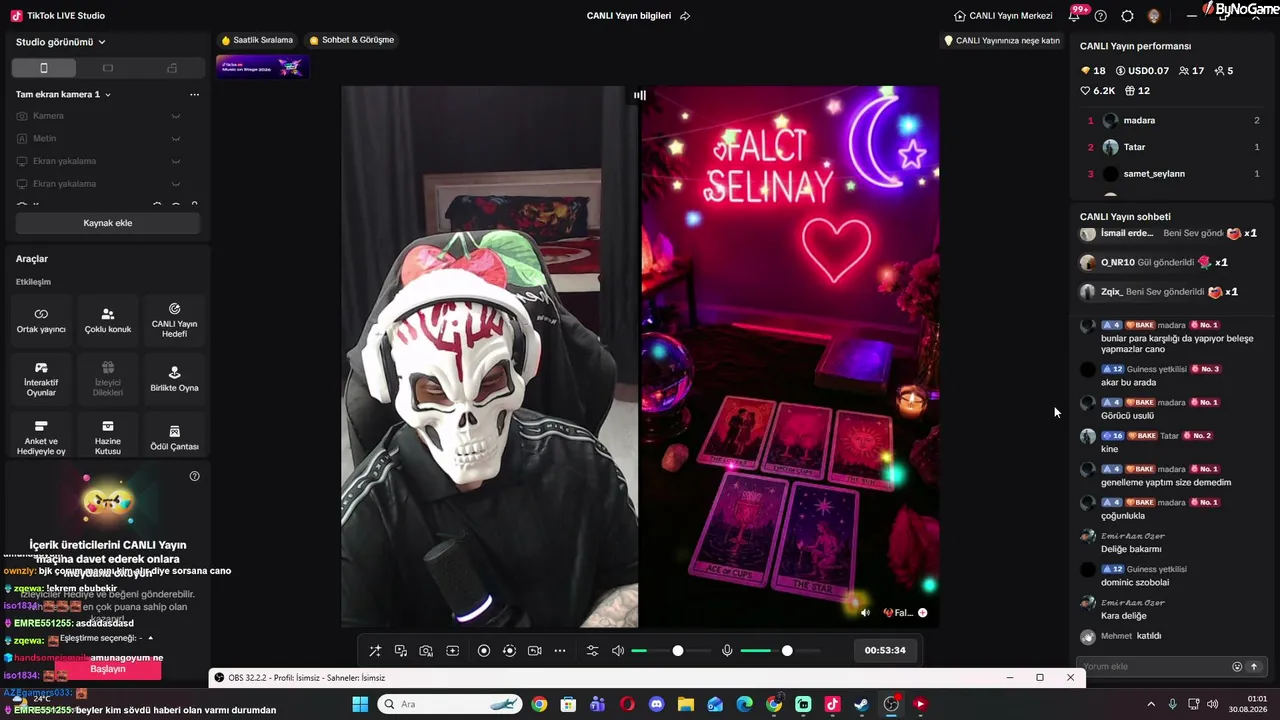Switch to portrait phone layout
1280x720 pixels.
coord(43,68)
